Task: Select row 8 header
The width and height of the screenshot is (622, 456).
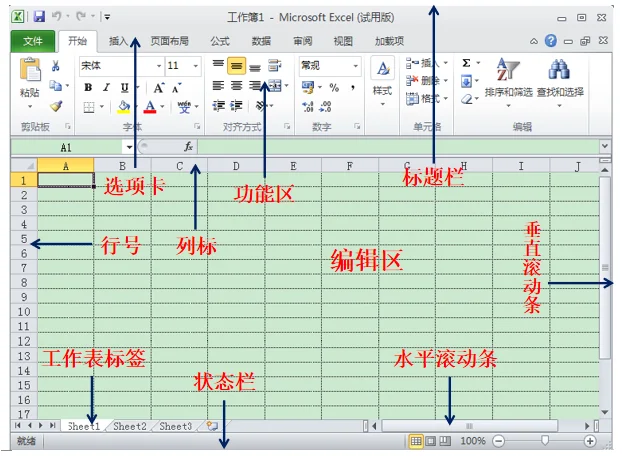Action: 24,282
